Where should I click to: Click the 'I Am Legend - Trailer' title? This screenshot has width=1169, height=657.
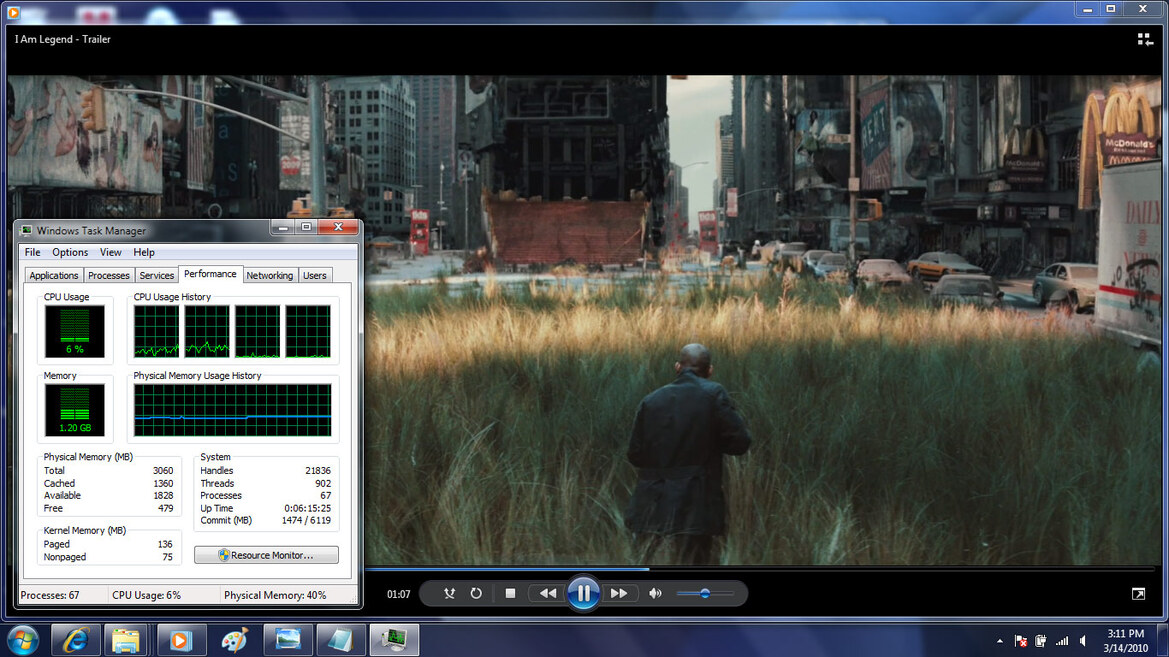pyautogui.click(x=63, y=40)
